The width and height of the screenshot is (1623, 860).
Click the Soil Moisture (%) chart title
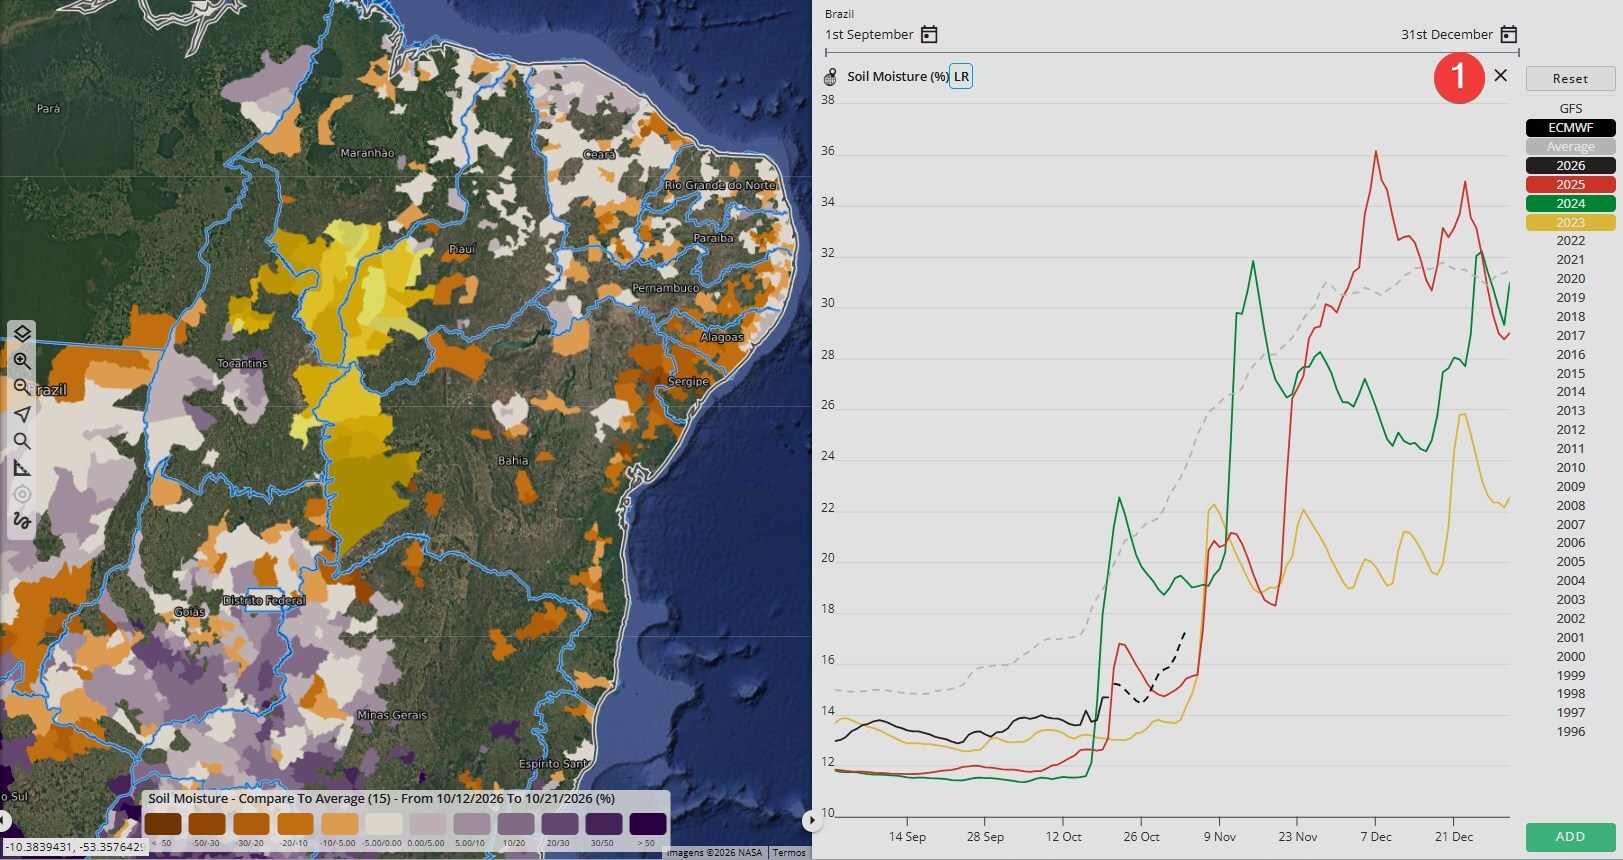[x=898, y=77]
